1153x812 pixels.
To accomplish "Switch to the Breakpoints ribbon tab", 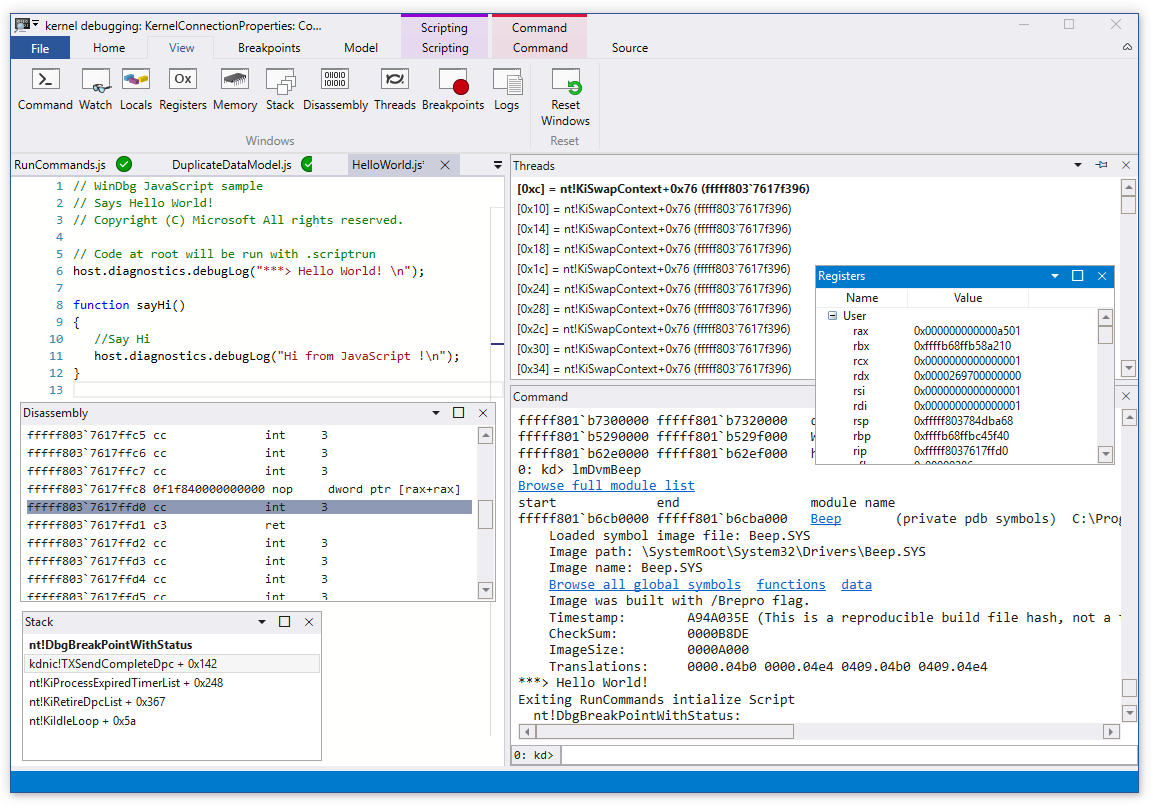I will [x=269, y=48].
